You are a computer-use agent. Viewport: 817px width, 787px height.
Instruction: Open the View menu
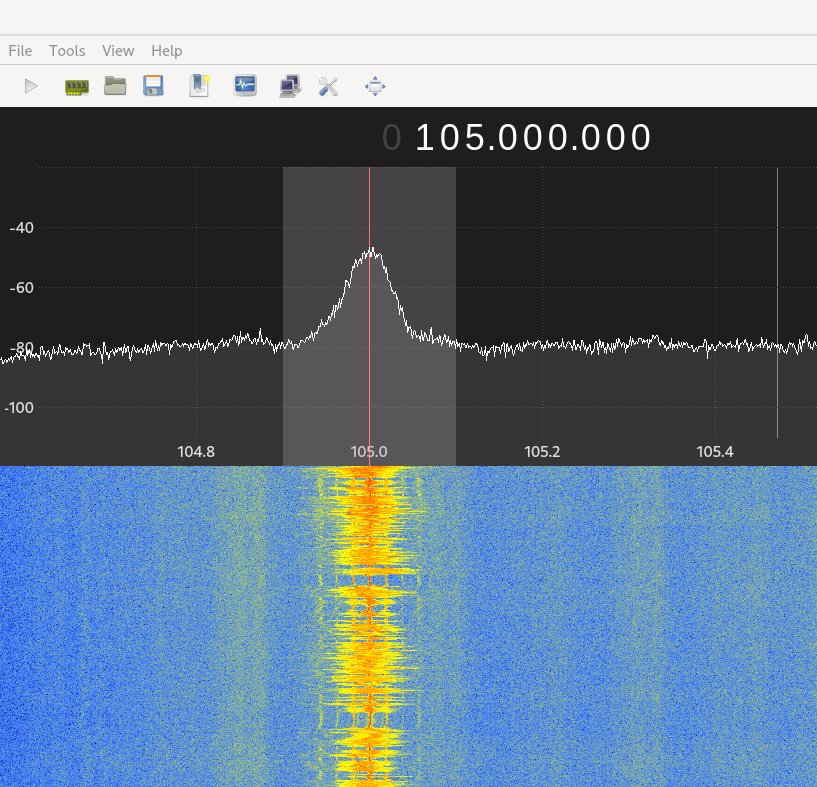(x=118, y=50)
